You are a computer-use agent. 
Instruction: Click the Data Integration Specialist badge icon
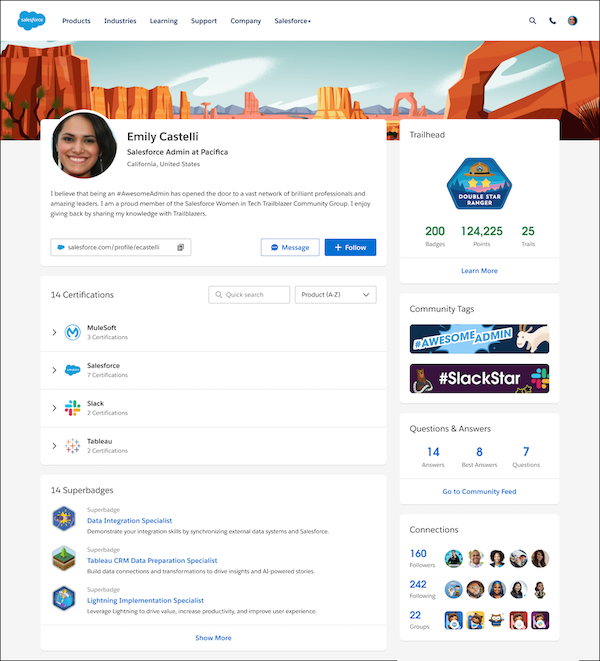[64, 519]
